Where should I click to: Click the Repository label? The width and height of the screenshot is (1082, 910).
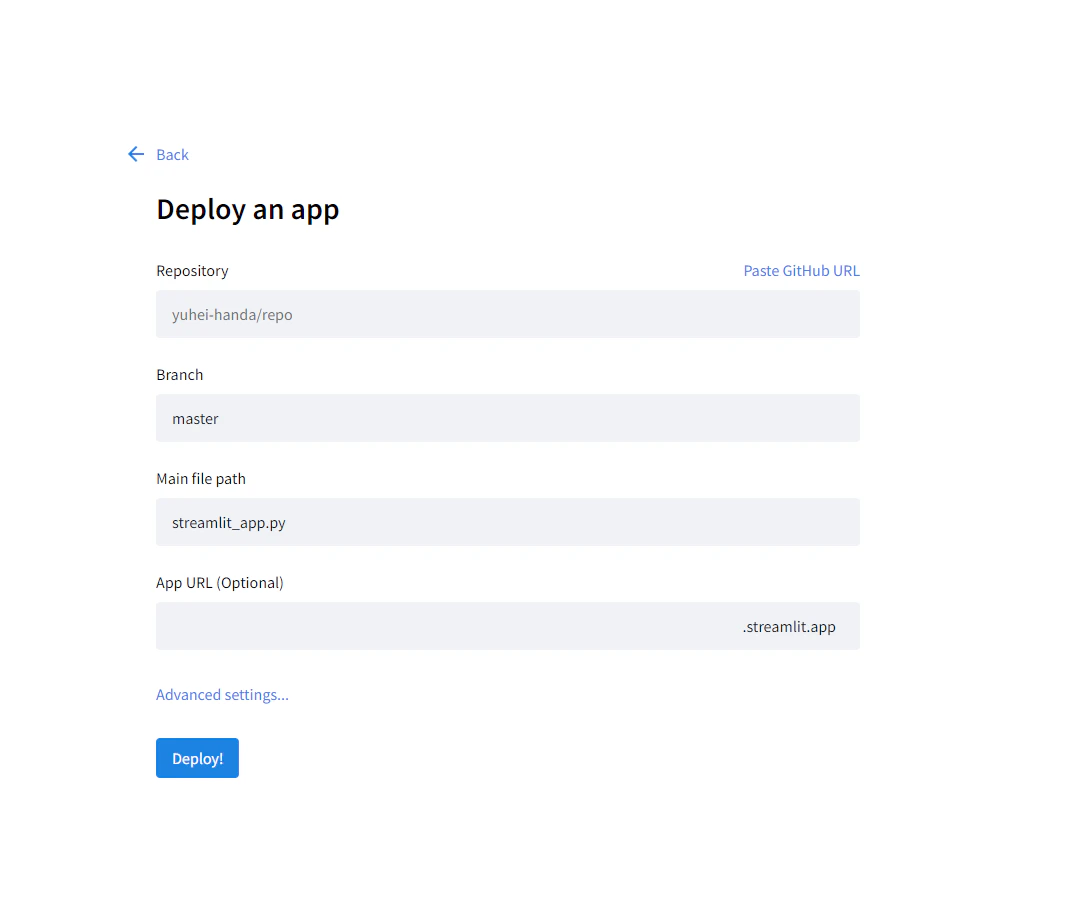(x=193, y=271)
